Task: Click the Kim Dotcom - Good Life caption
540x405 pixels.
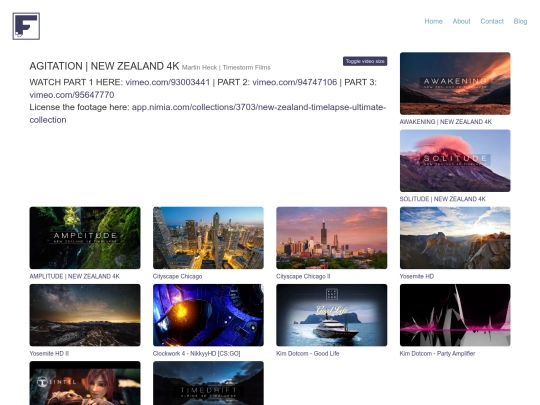Action: pyautogui.click(x=308, y=353)
